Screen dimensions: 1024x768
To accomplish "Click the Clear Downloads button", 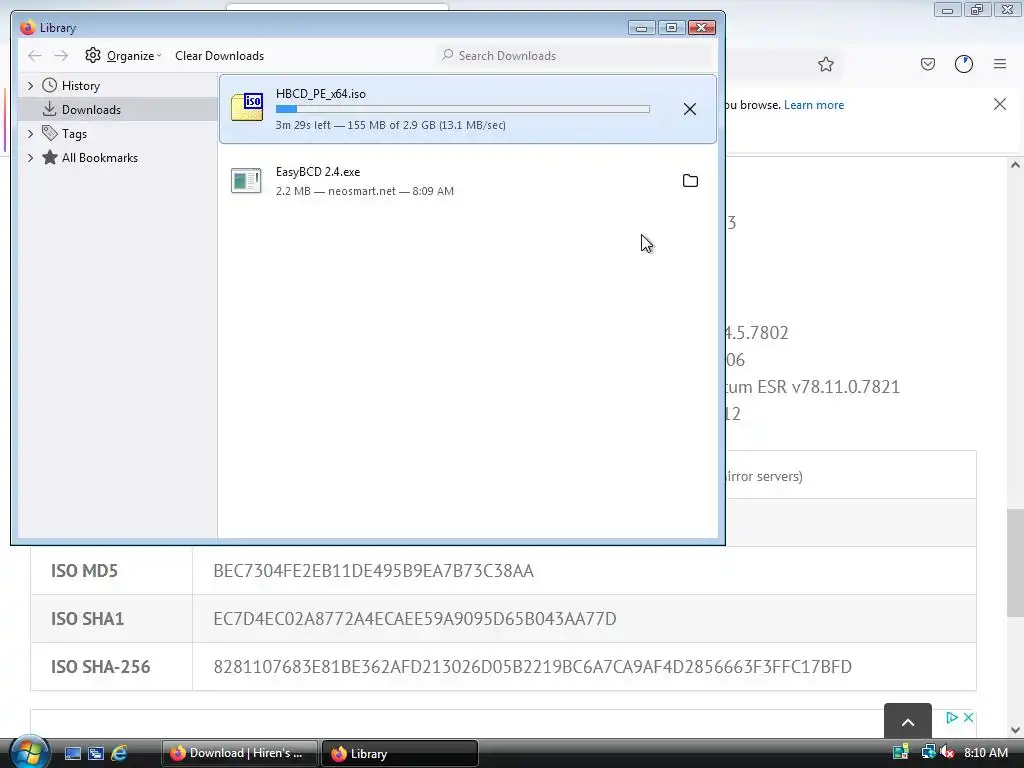I will pyautogui.click(x=219, y=56).
